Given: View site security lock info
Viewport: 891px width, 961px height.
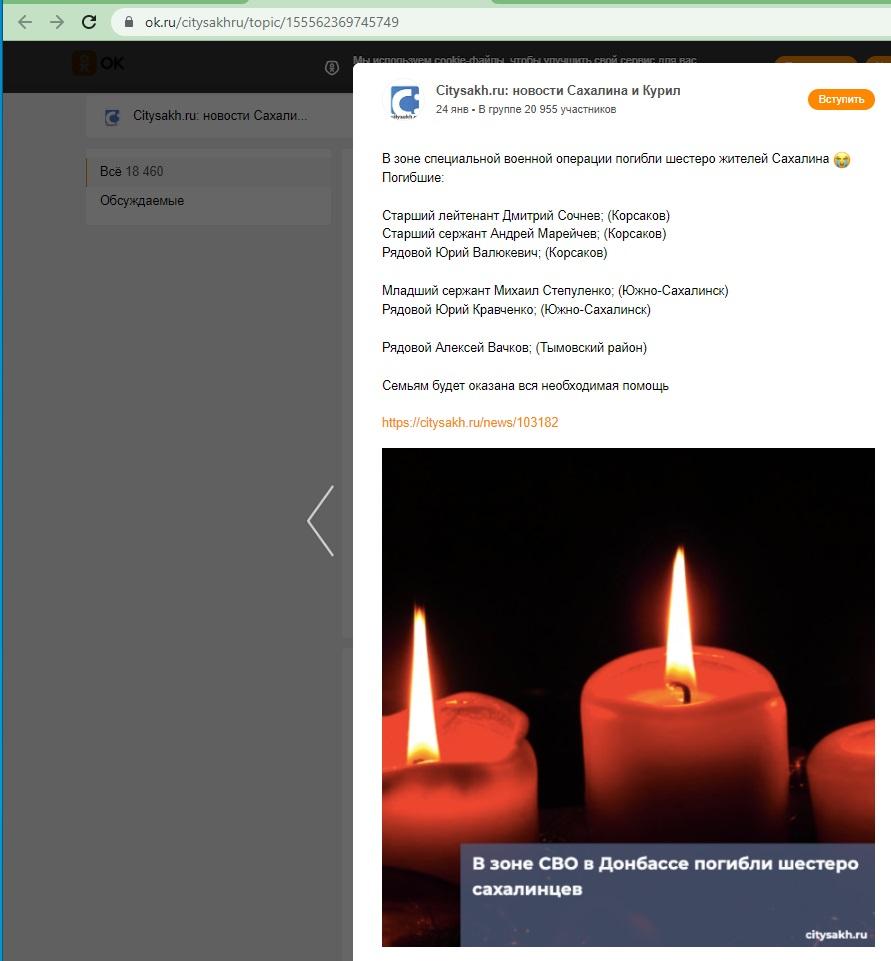Looking at the screenshot, I should pyautogui.click(x=129, y=22).
